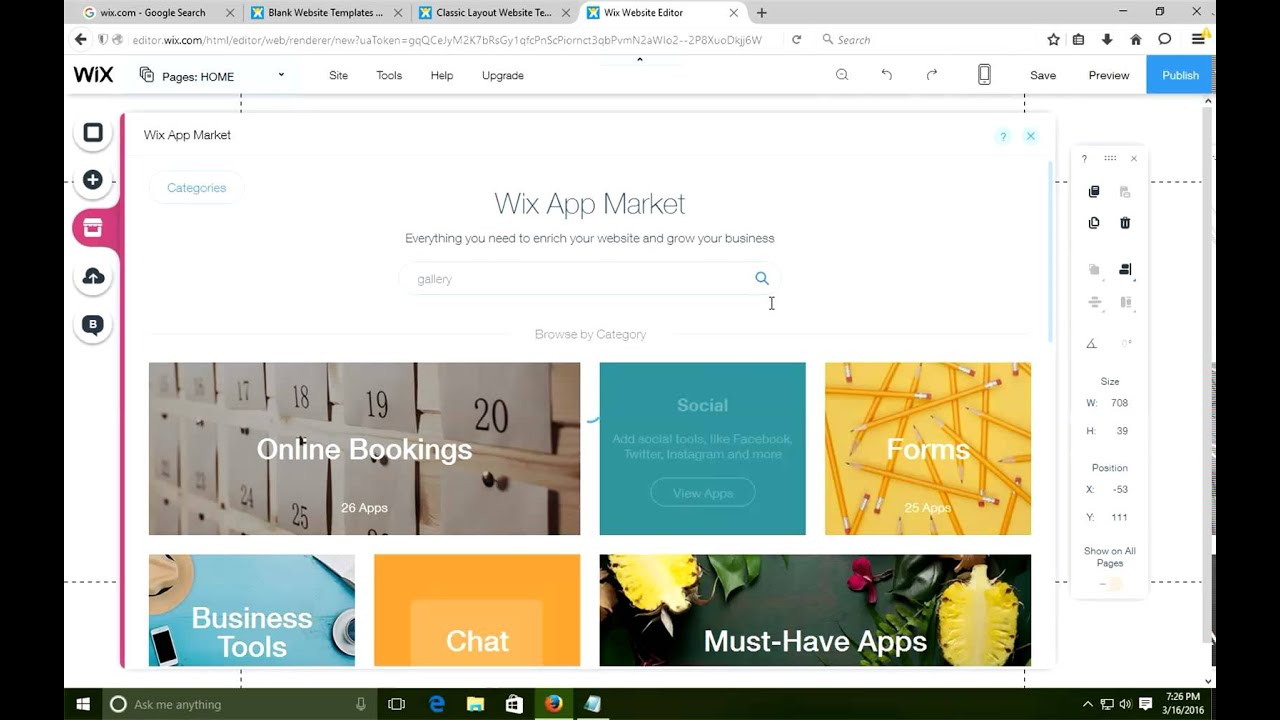Click the duplicate icon in toolbox
This screenshot has width=1280, height=720.
1094,223
